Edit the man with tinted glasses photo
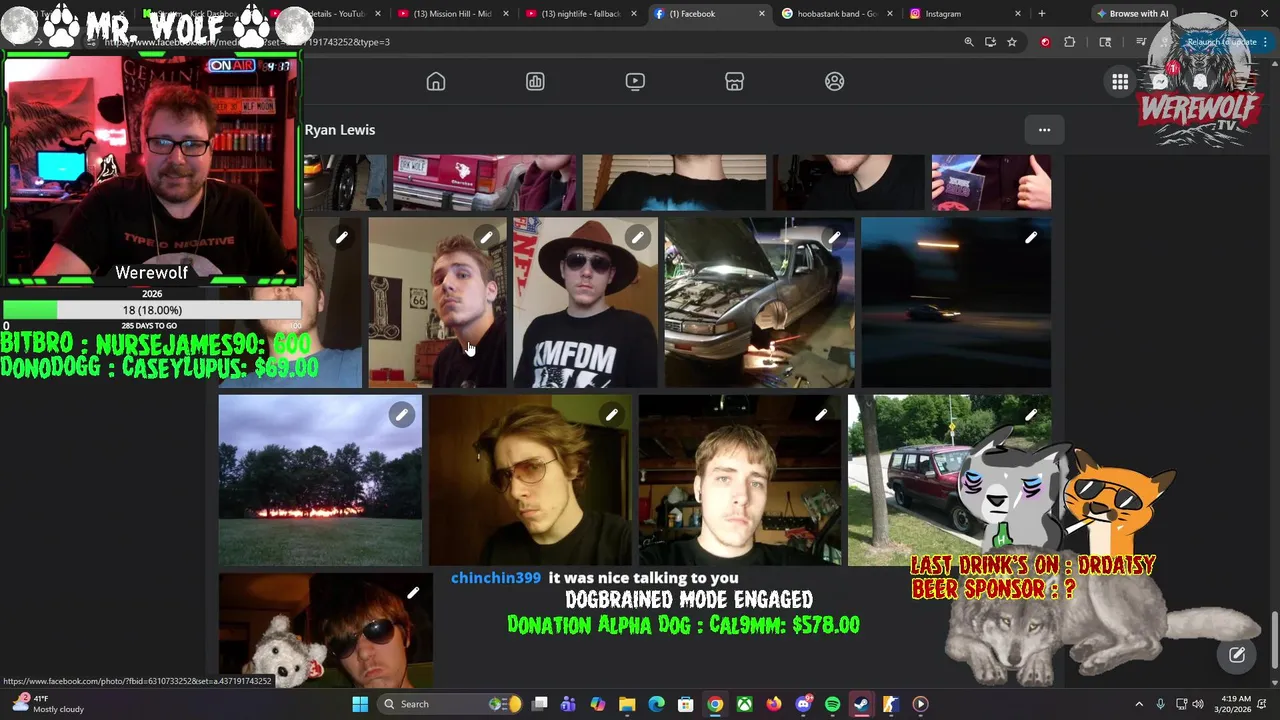The width and height of the screenshot is (1280, 720). pos(611,415)
